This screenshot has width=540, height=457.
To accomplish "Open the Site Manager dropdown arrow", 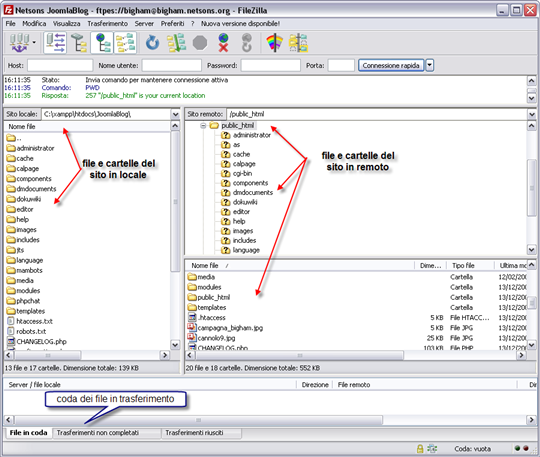I will pyautogui.click(x=34, y=42).
